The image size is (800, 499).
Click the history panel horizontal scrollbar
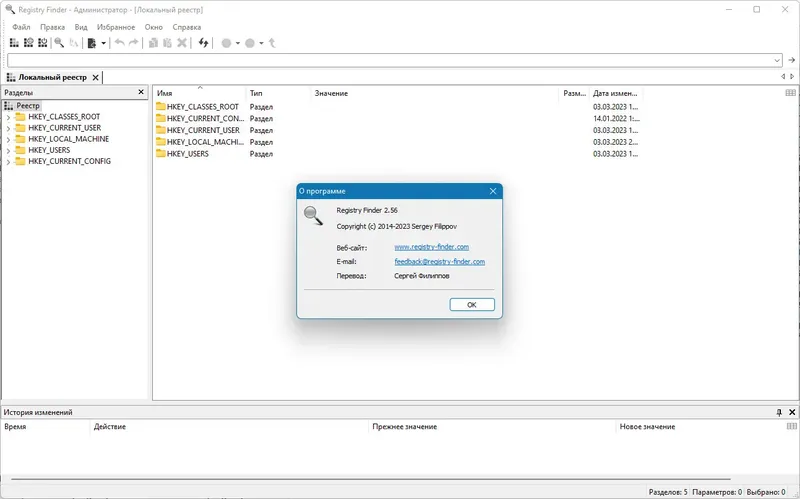click(371, 479)
